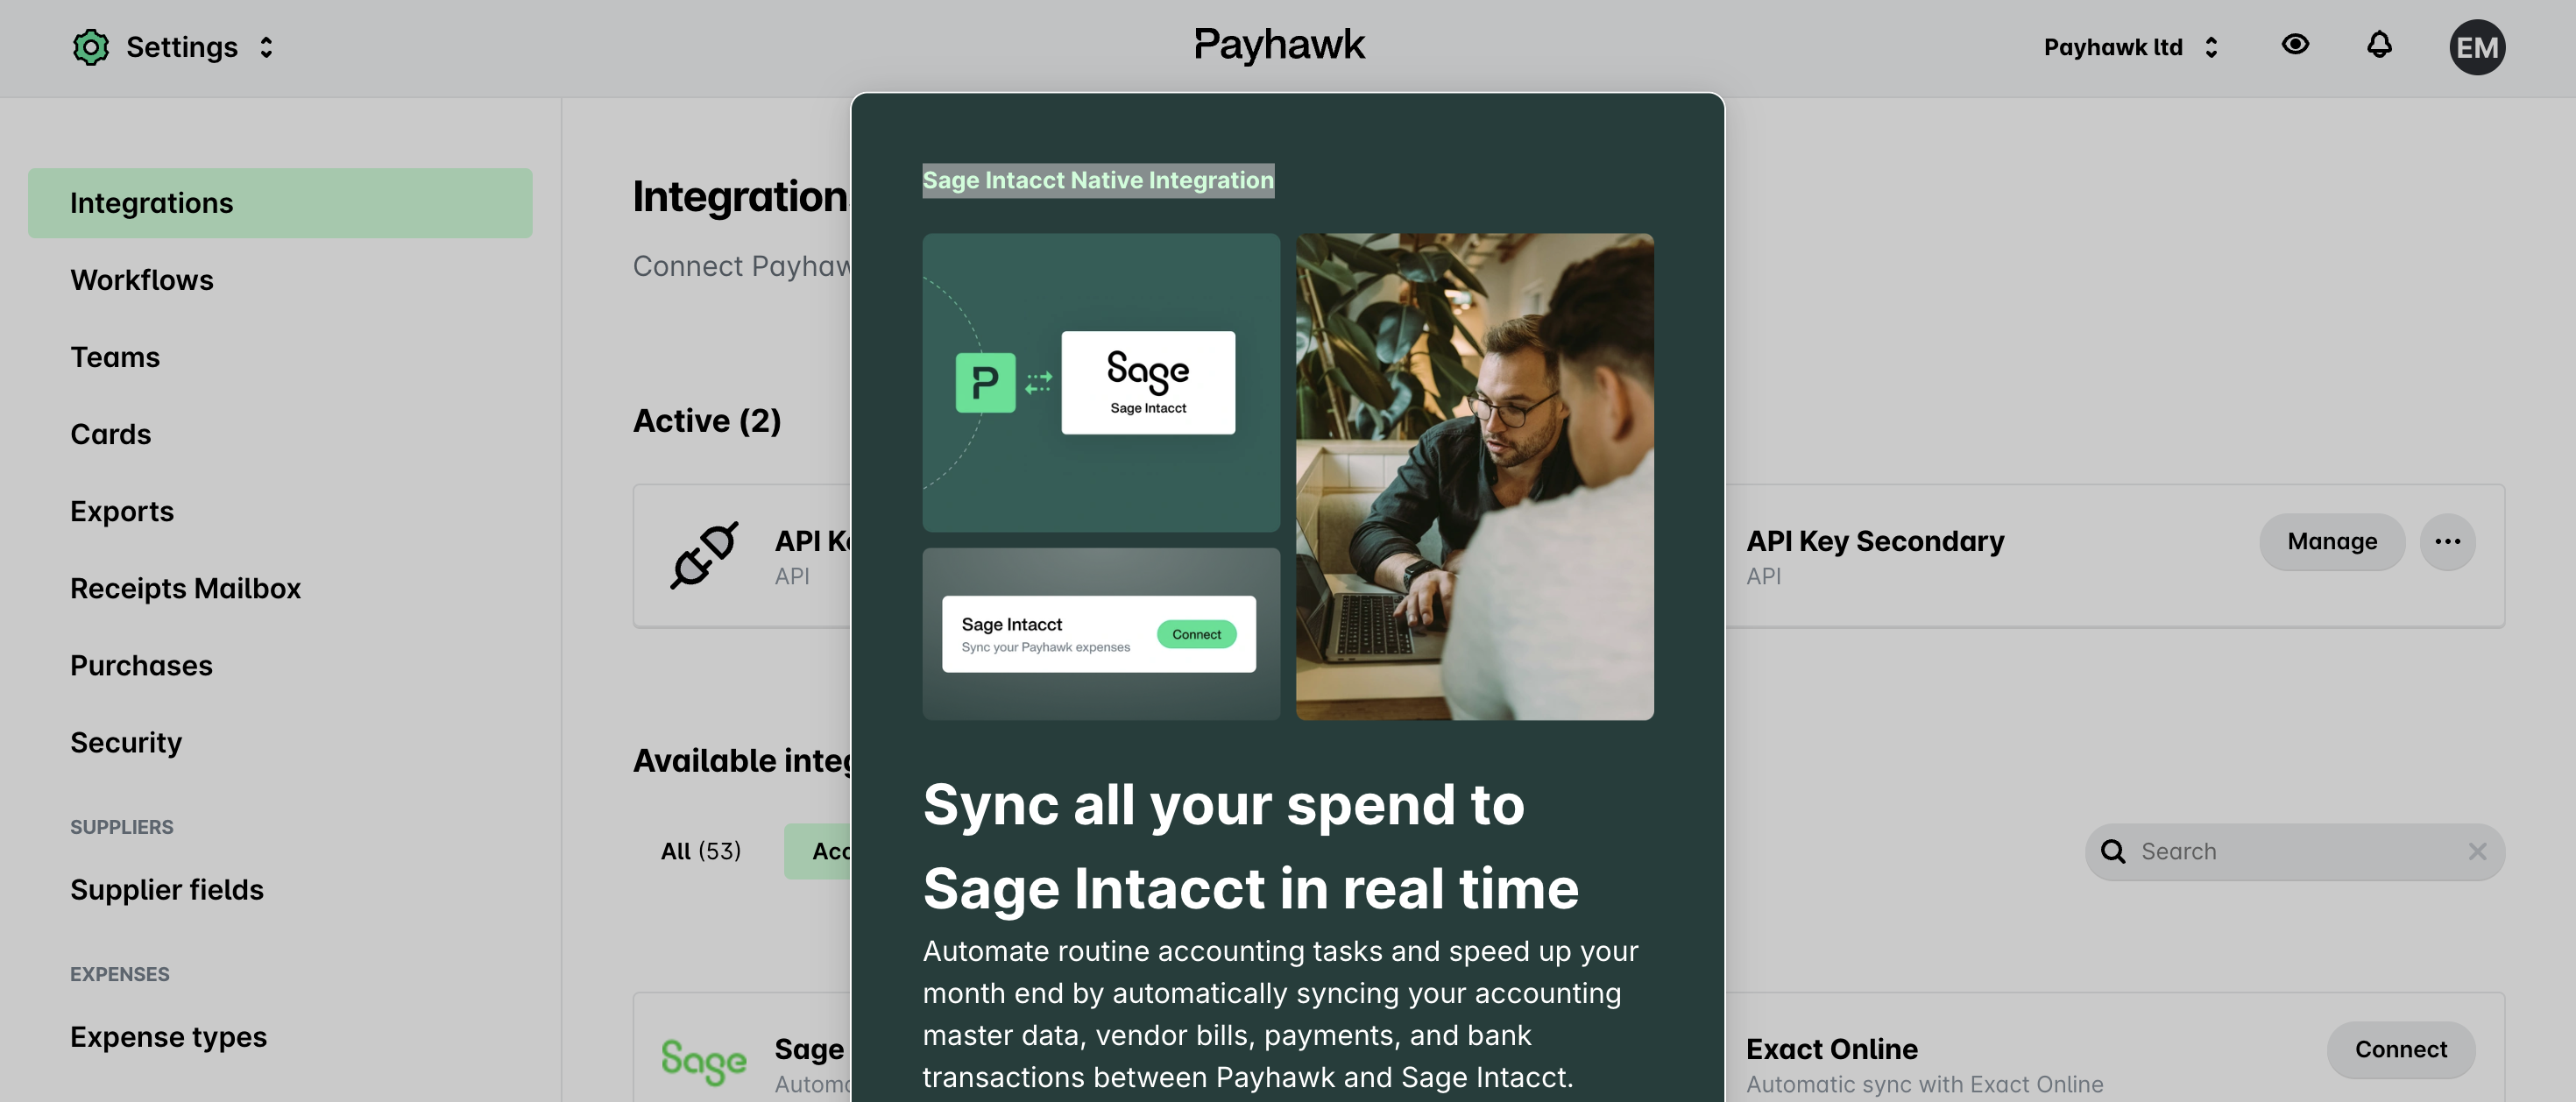Open Workflows in the sidebar
The height and width of the screenshot is (1102, 2576).
click(x=142, y=280)
